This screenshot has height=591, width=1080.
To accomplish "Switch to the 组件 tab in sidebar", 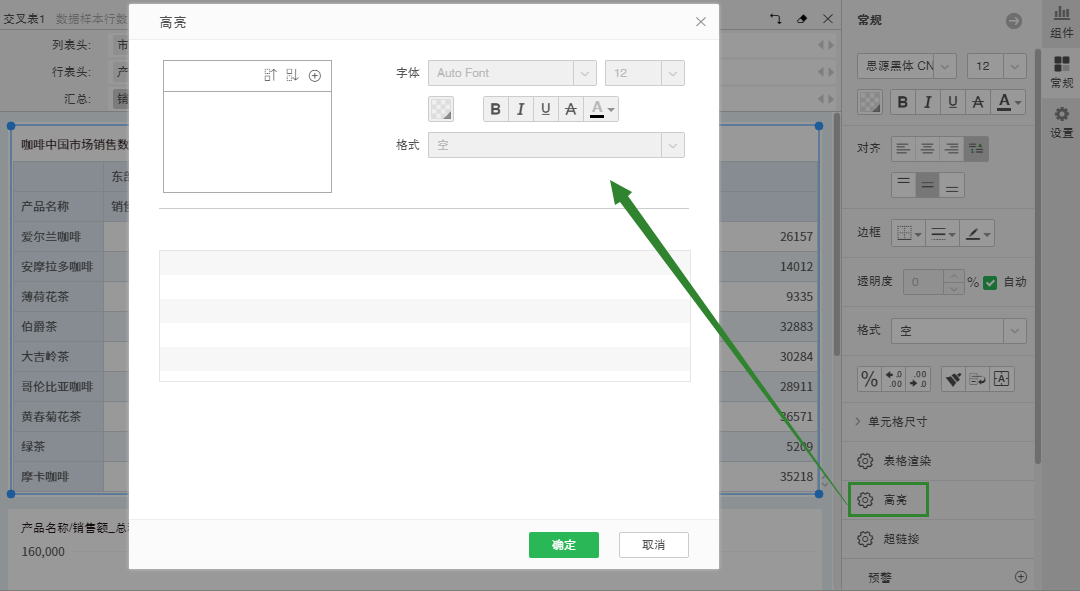I will pyautogui.click(x=1061, y=21).
